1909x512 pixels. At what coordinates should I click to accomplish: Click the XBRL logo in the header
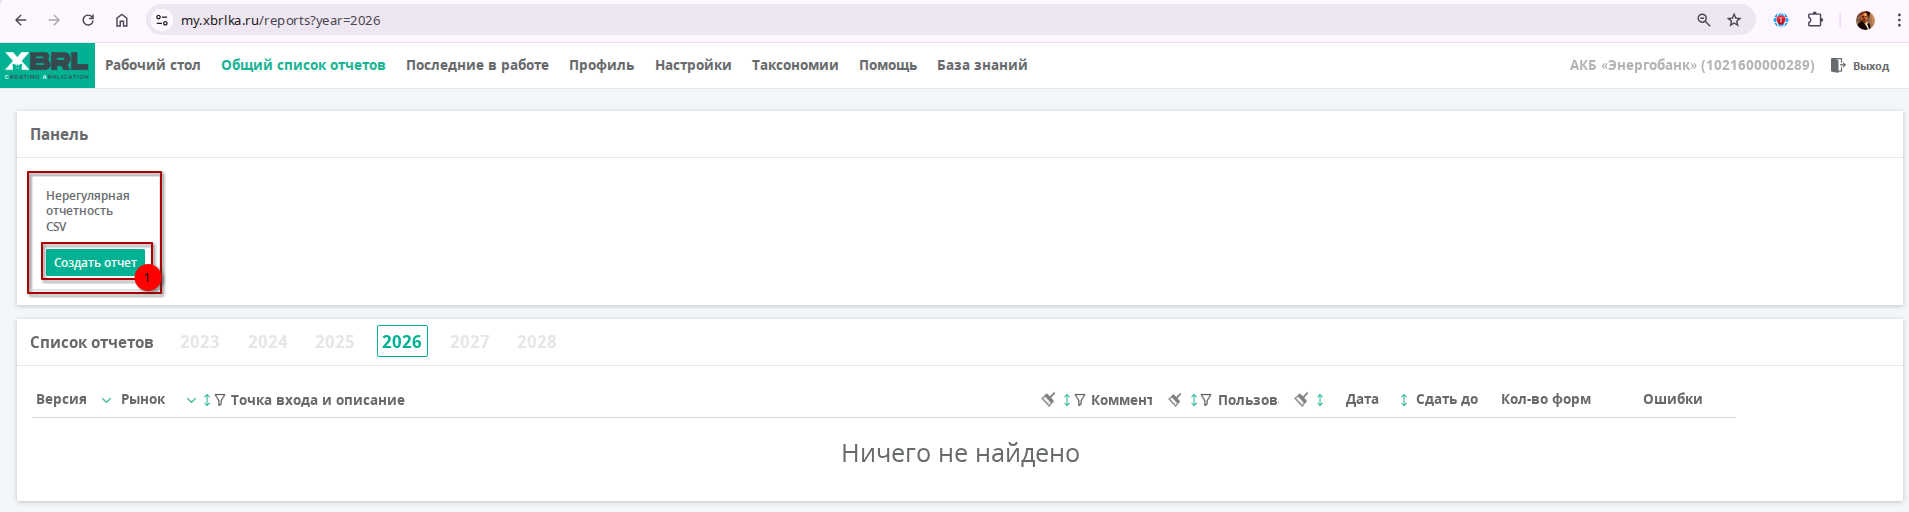(47, 65)
